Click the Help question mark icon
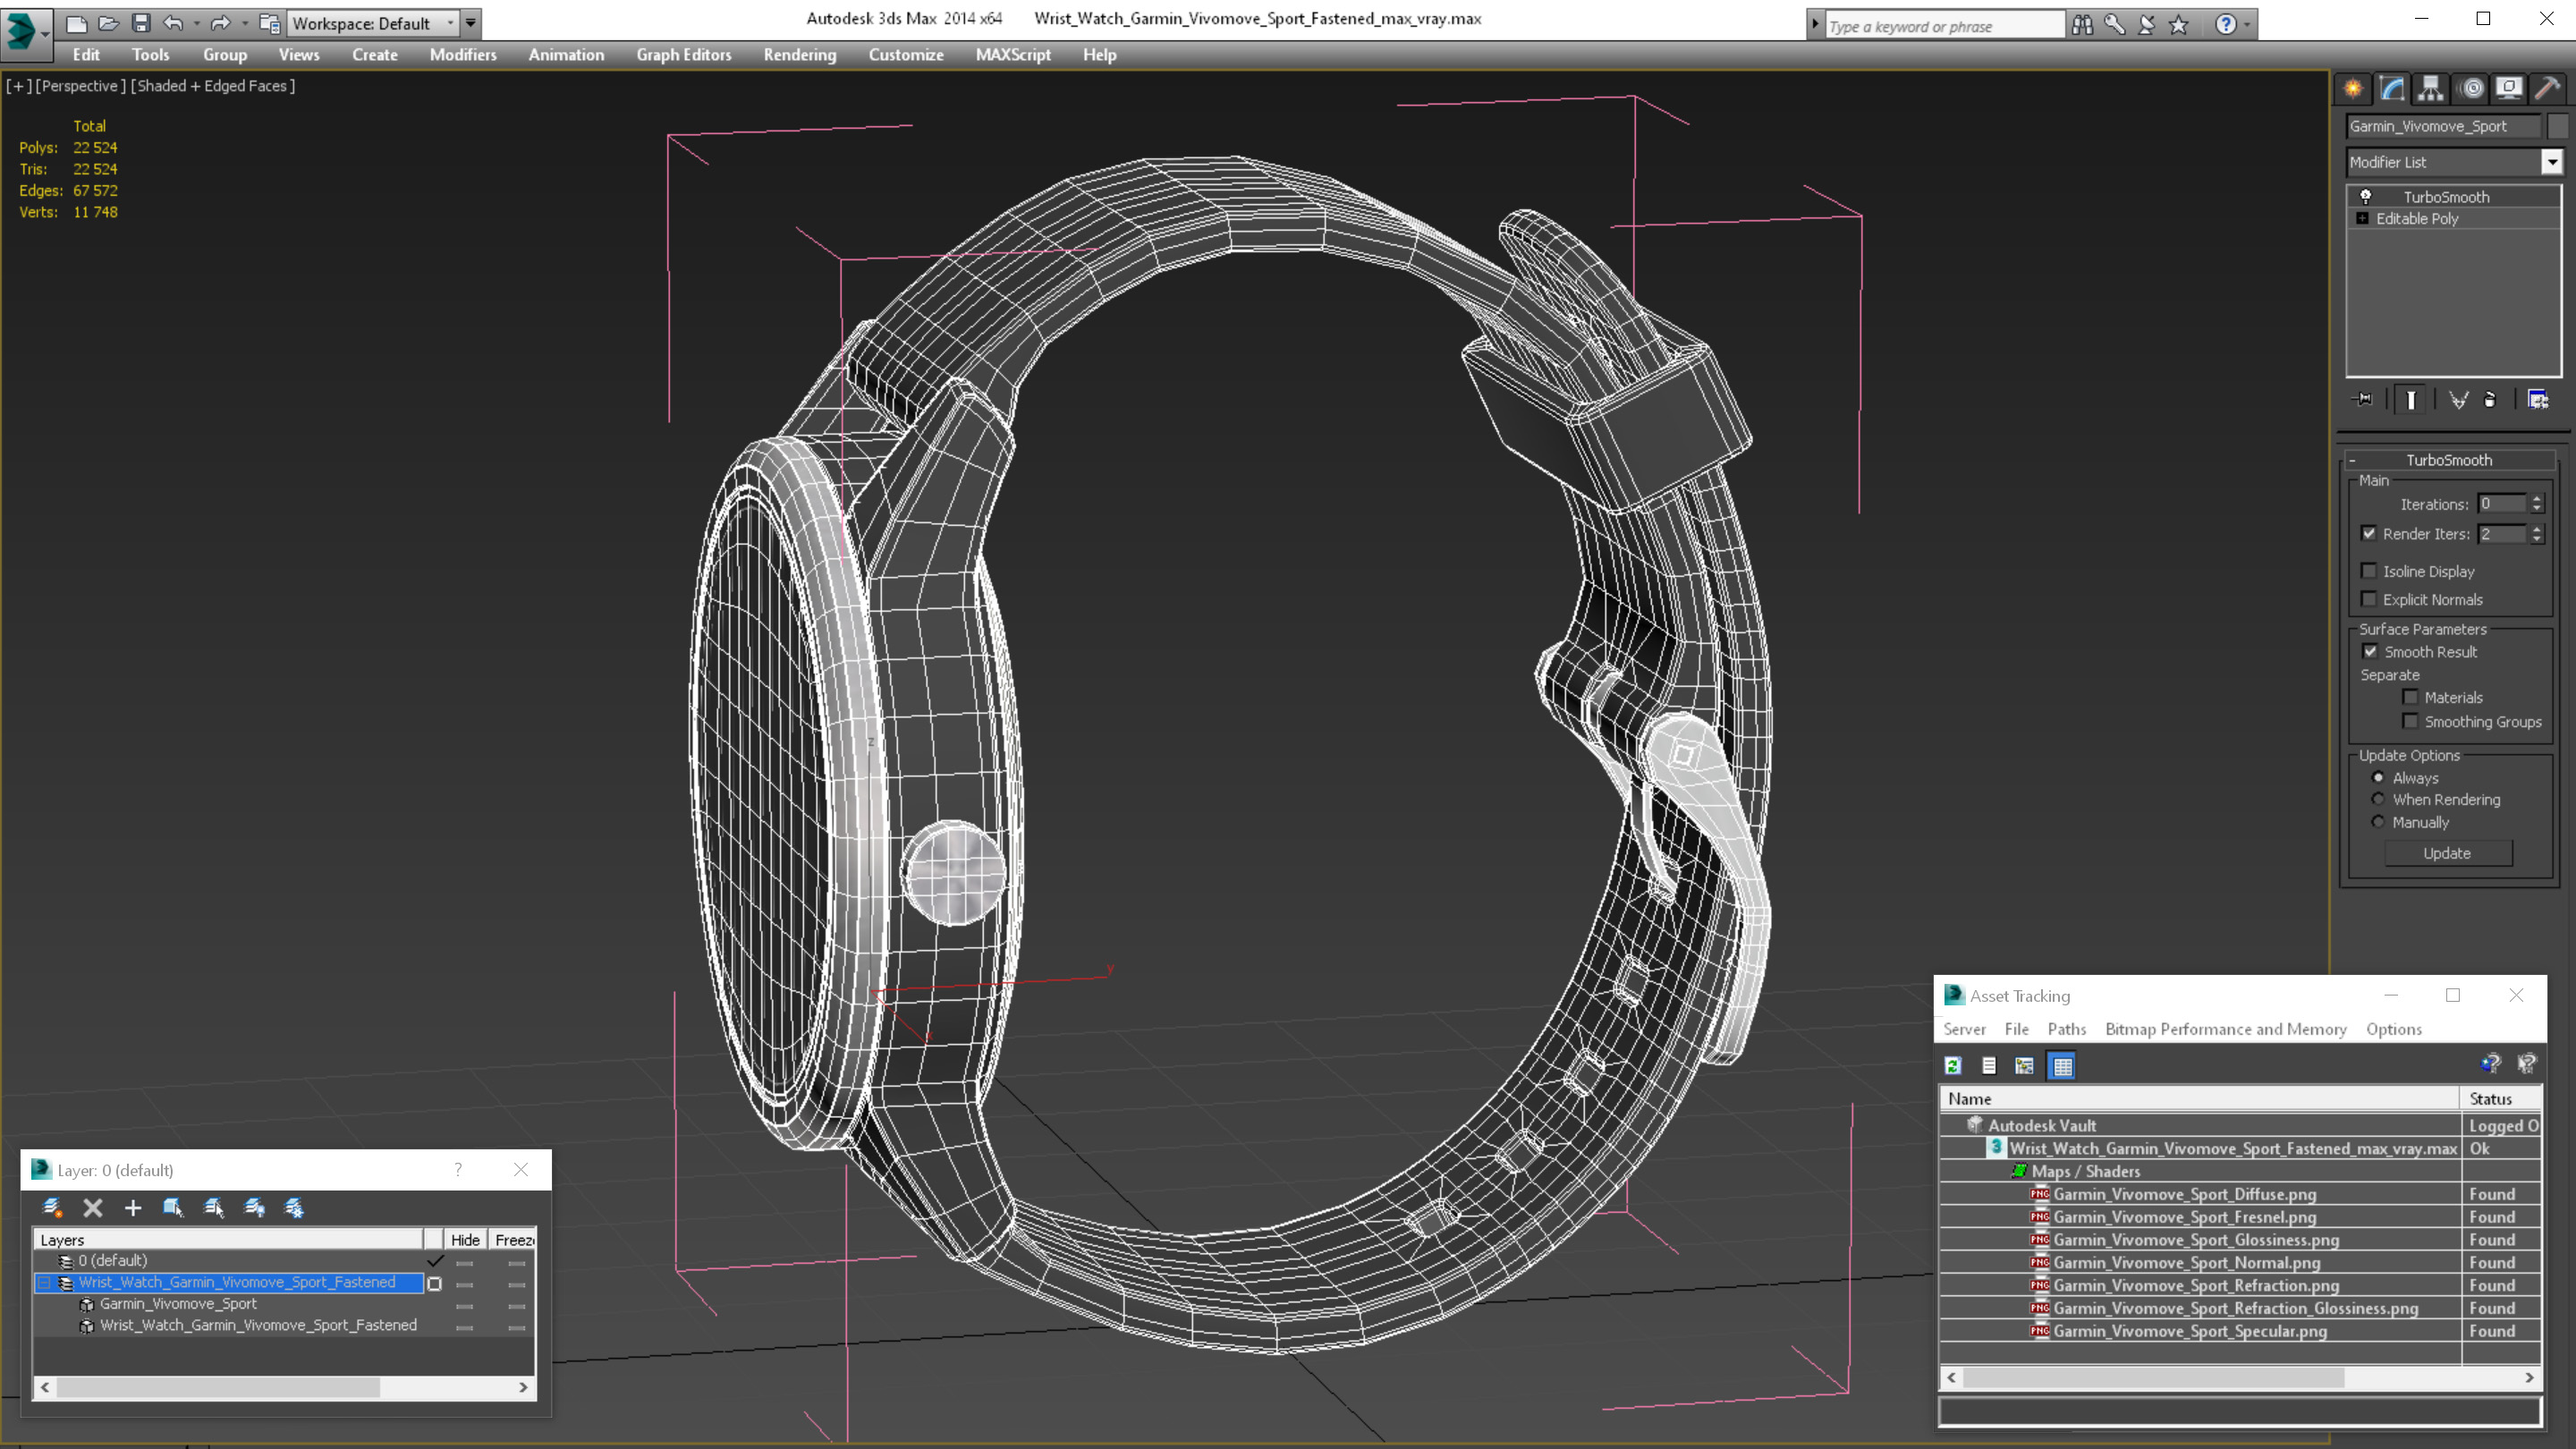The width and height of the screenshot is (2576, 1449). [x=2225, y=25]
